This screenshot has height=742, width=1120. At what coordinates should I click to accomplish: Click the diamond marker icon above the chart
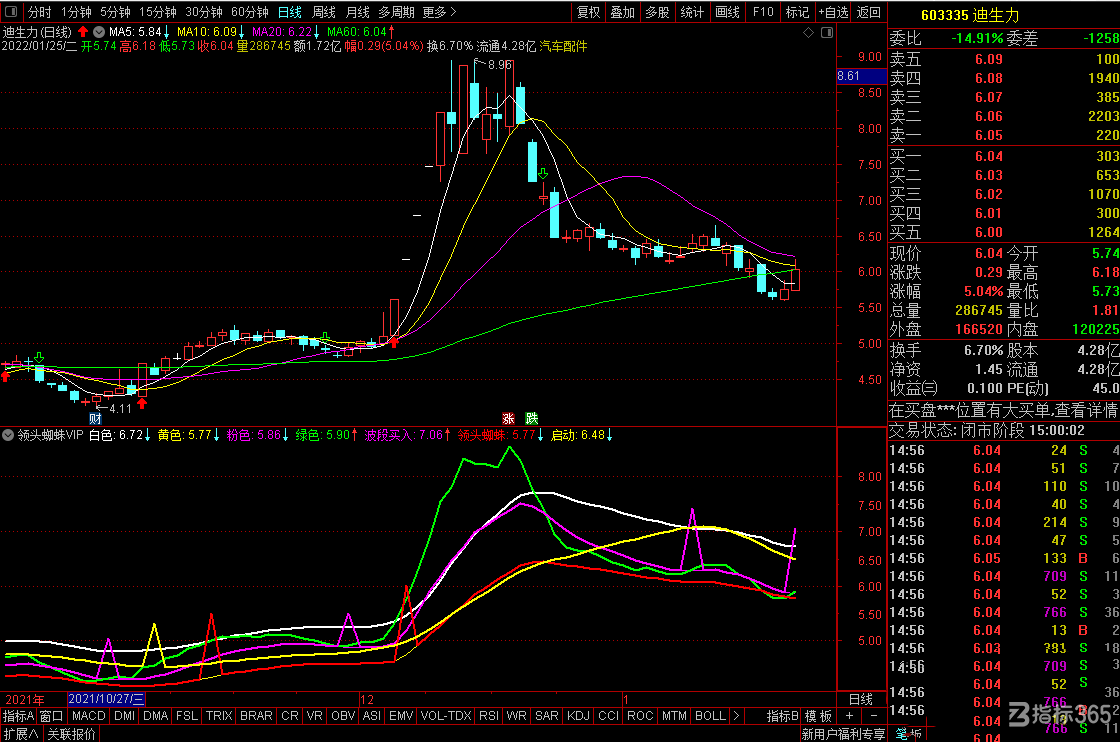click(x=809, y=33)
